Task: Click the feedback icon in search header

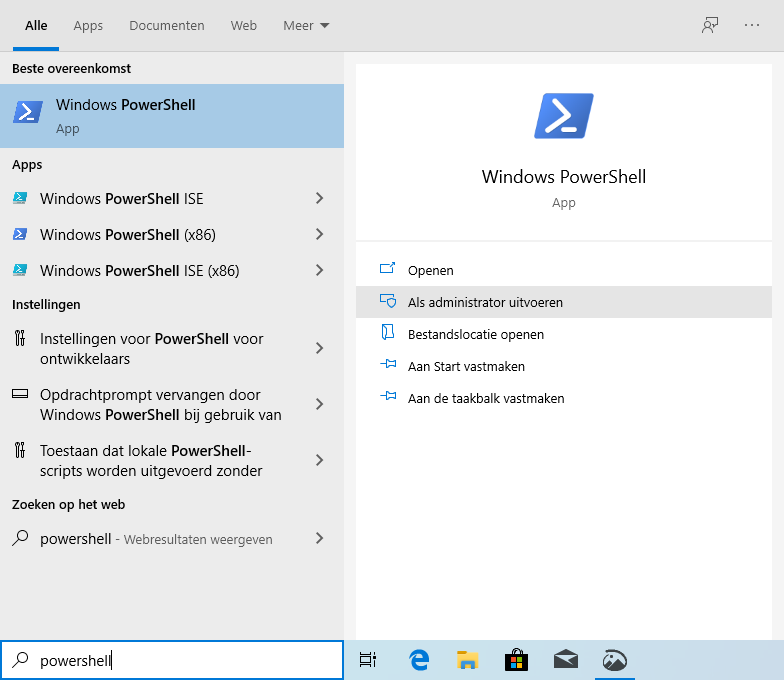Action: (710, 25)
